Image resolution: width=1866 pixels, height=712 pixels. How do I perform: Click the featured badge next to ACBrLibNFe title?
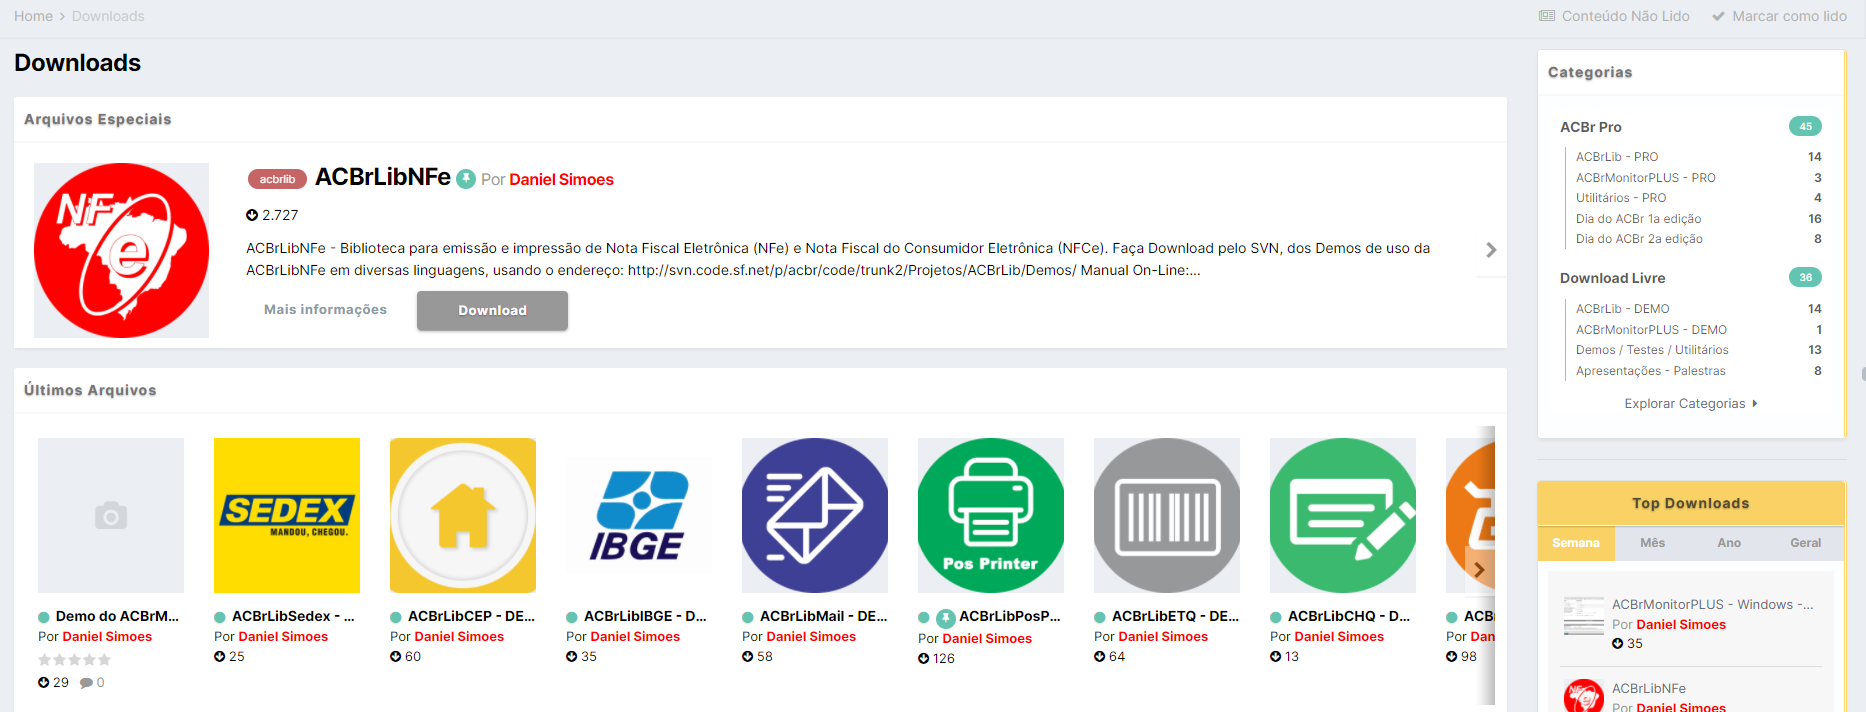pos(466,179)
